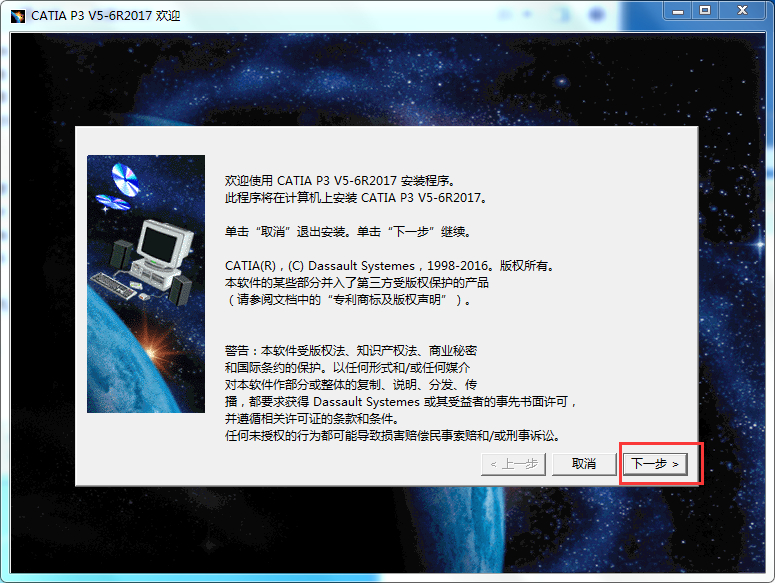Click the 下一步 (Next) button
This screenshot has width=775, height=583.
click(x=655, y=464)
